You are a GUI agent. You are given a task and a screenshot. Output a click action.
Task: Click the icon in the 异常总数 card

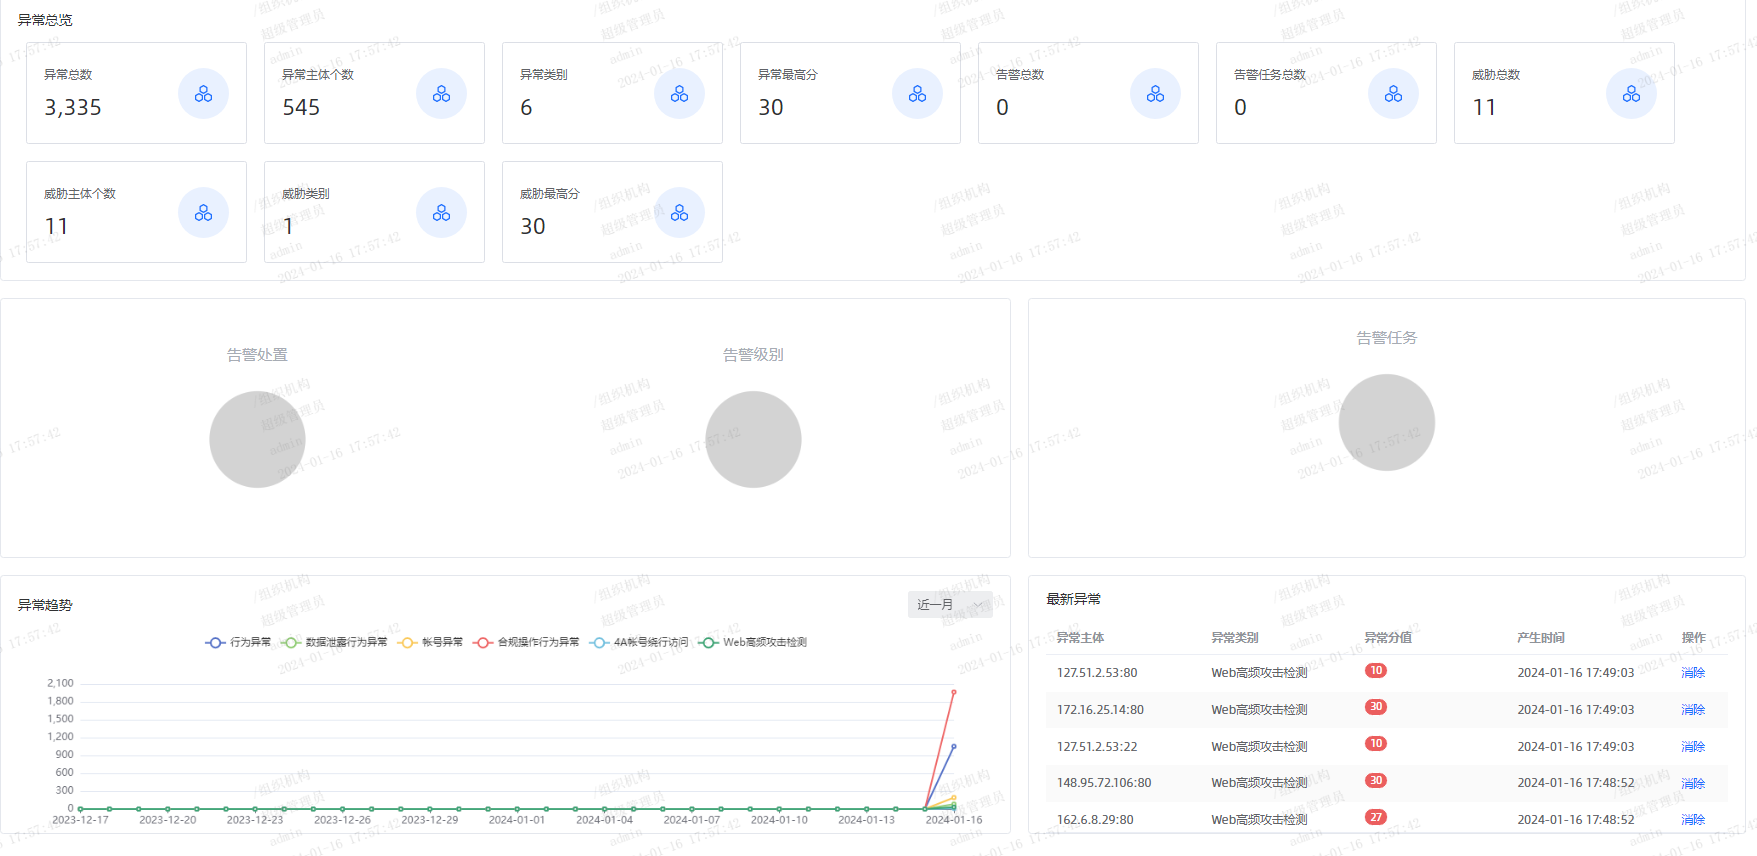(203, 94)
